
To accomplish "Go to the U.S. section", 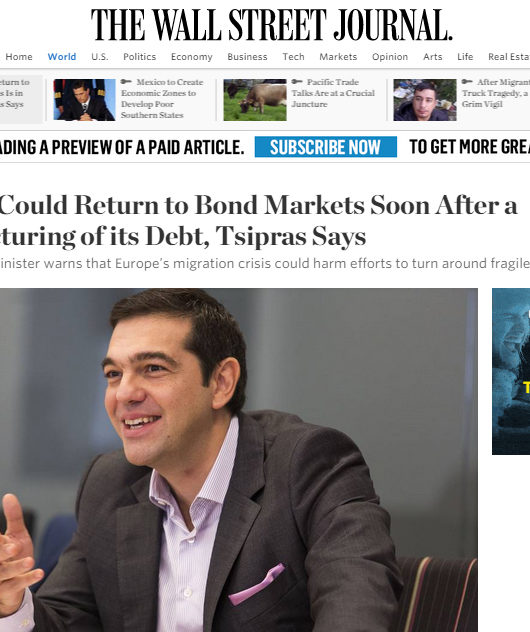I will (x=100, y=57).
